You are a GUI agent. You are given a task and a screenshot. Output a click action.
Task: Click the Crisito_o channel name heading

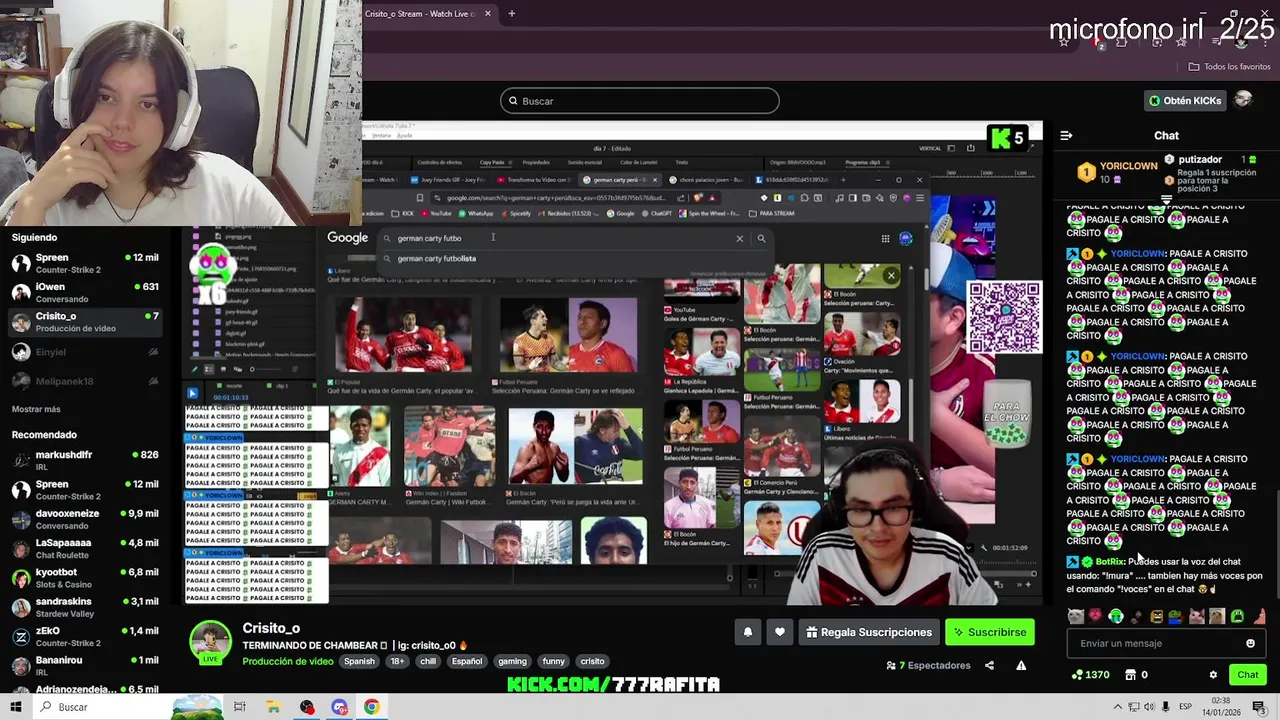271,628
